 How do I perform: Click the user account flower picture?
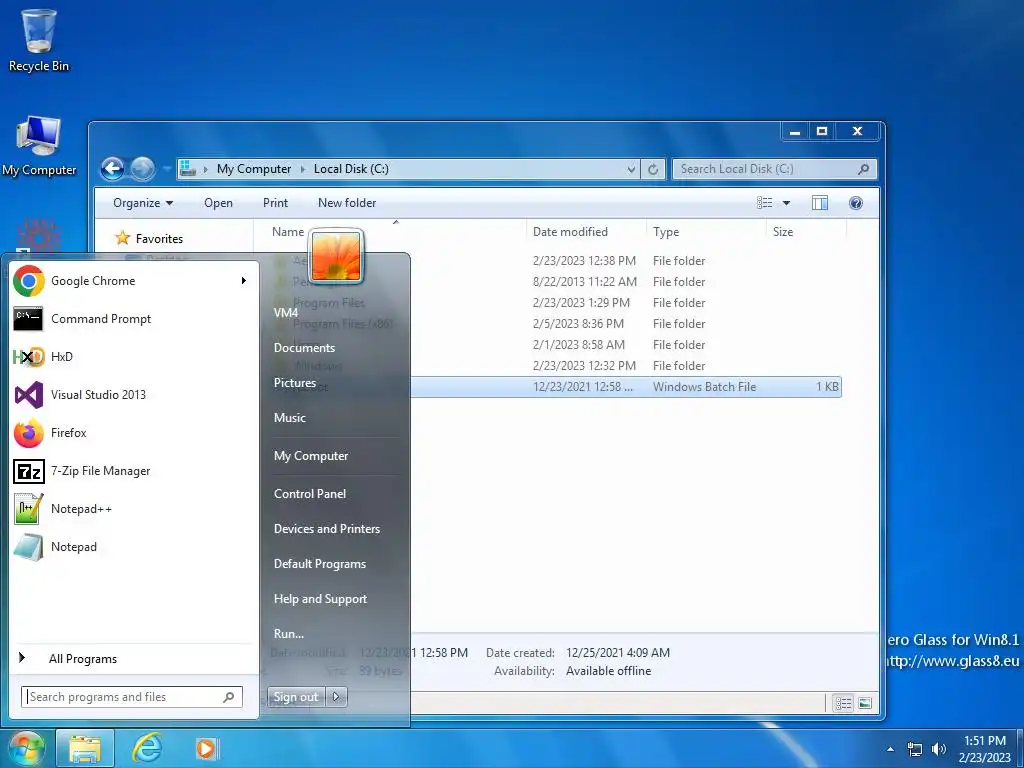pos(336,256)
